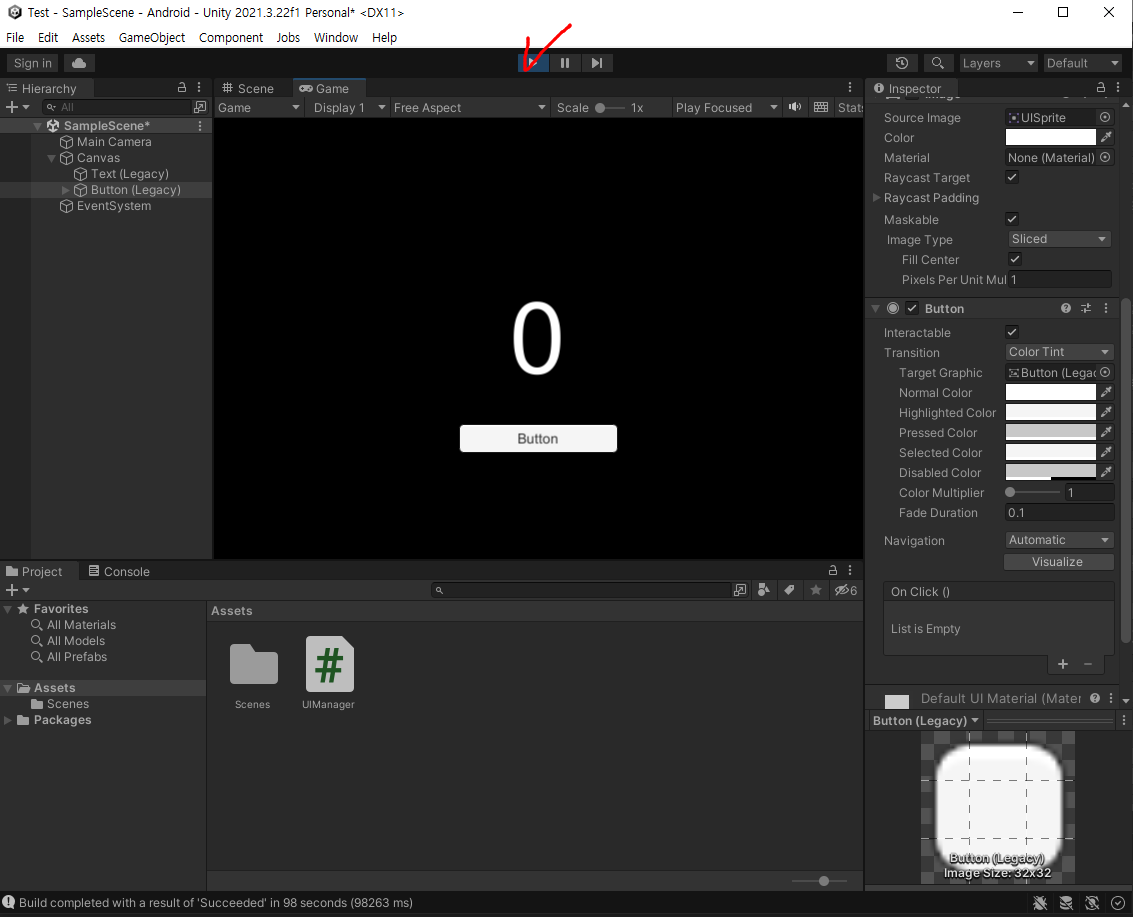The image size is (1133, 917).
Task: Click the Button in Game view
Action: coord(538,439)
